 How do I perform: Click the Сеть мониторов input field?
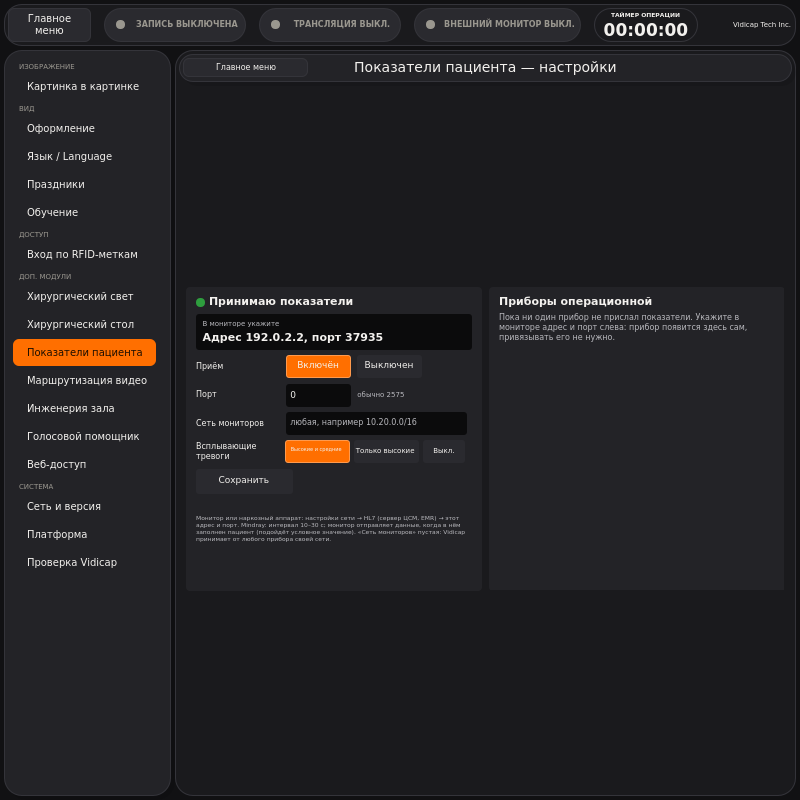tap(376, 423)
